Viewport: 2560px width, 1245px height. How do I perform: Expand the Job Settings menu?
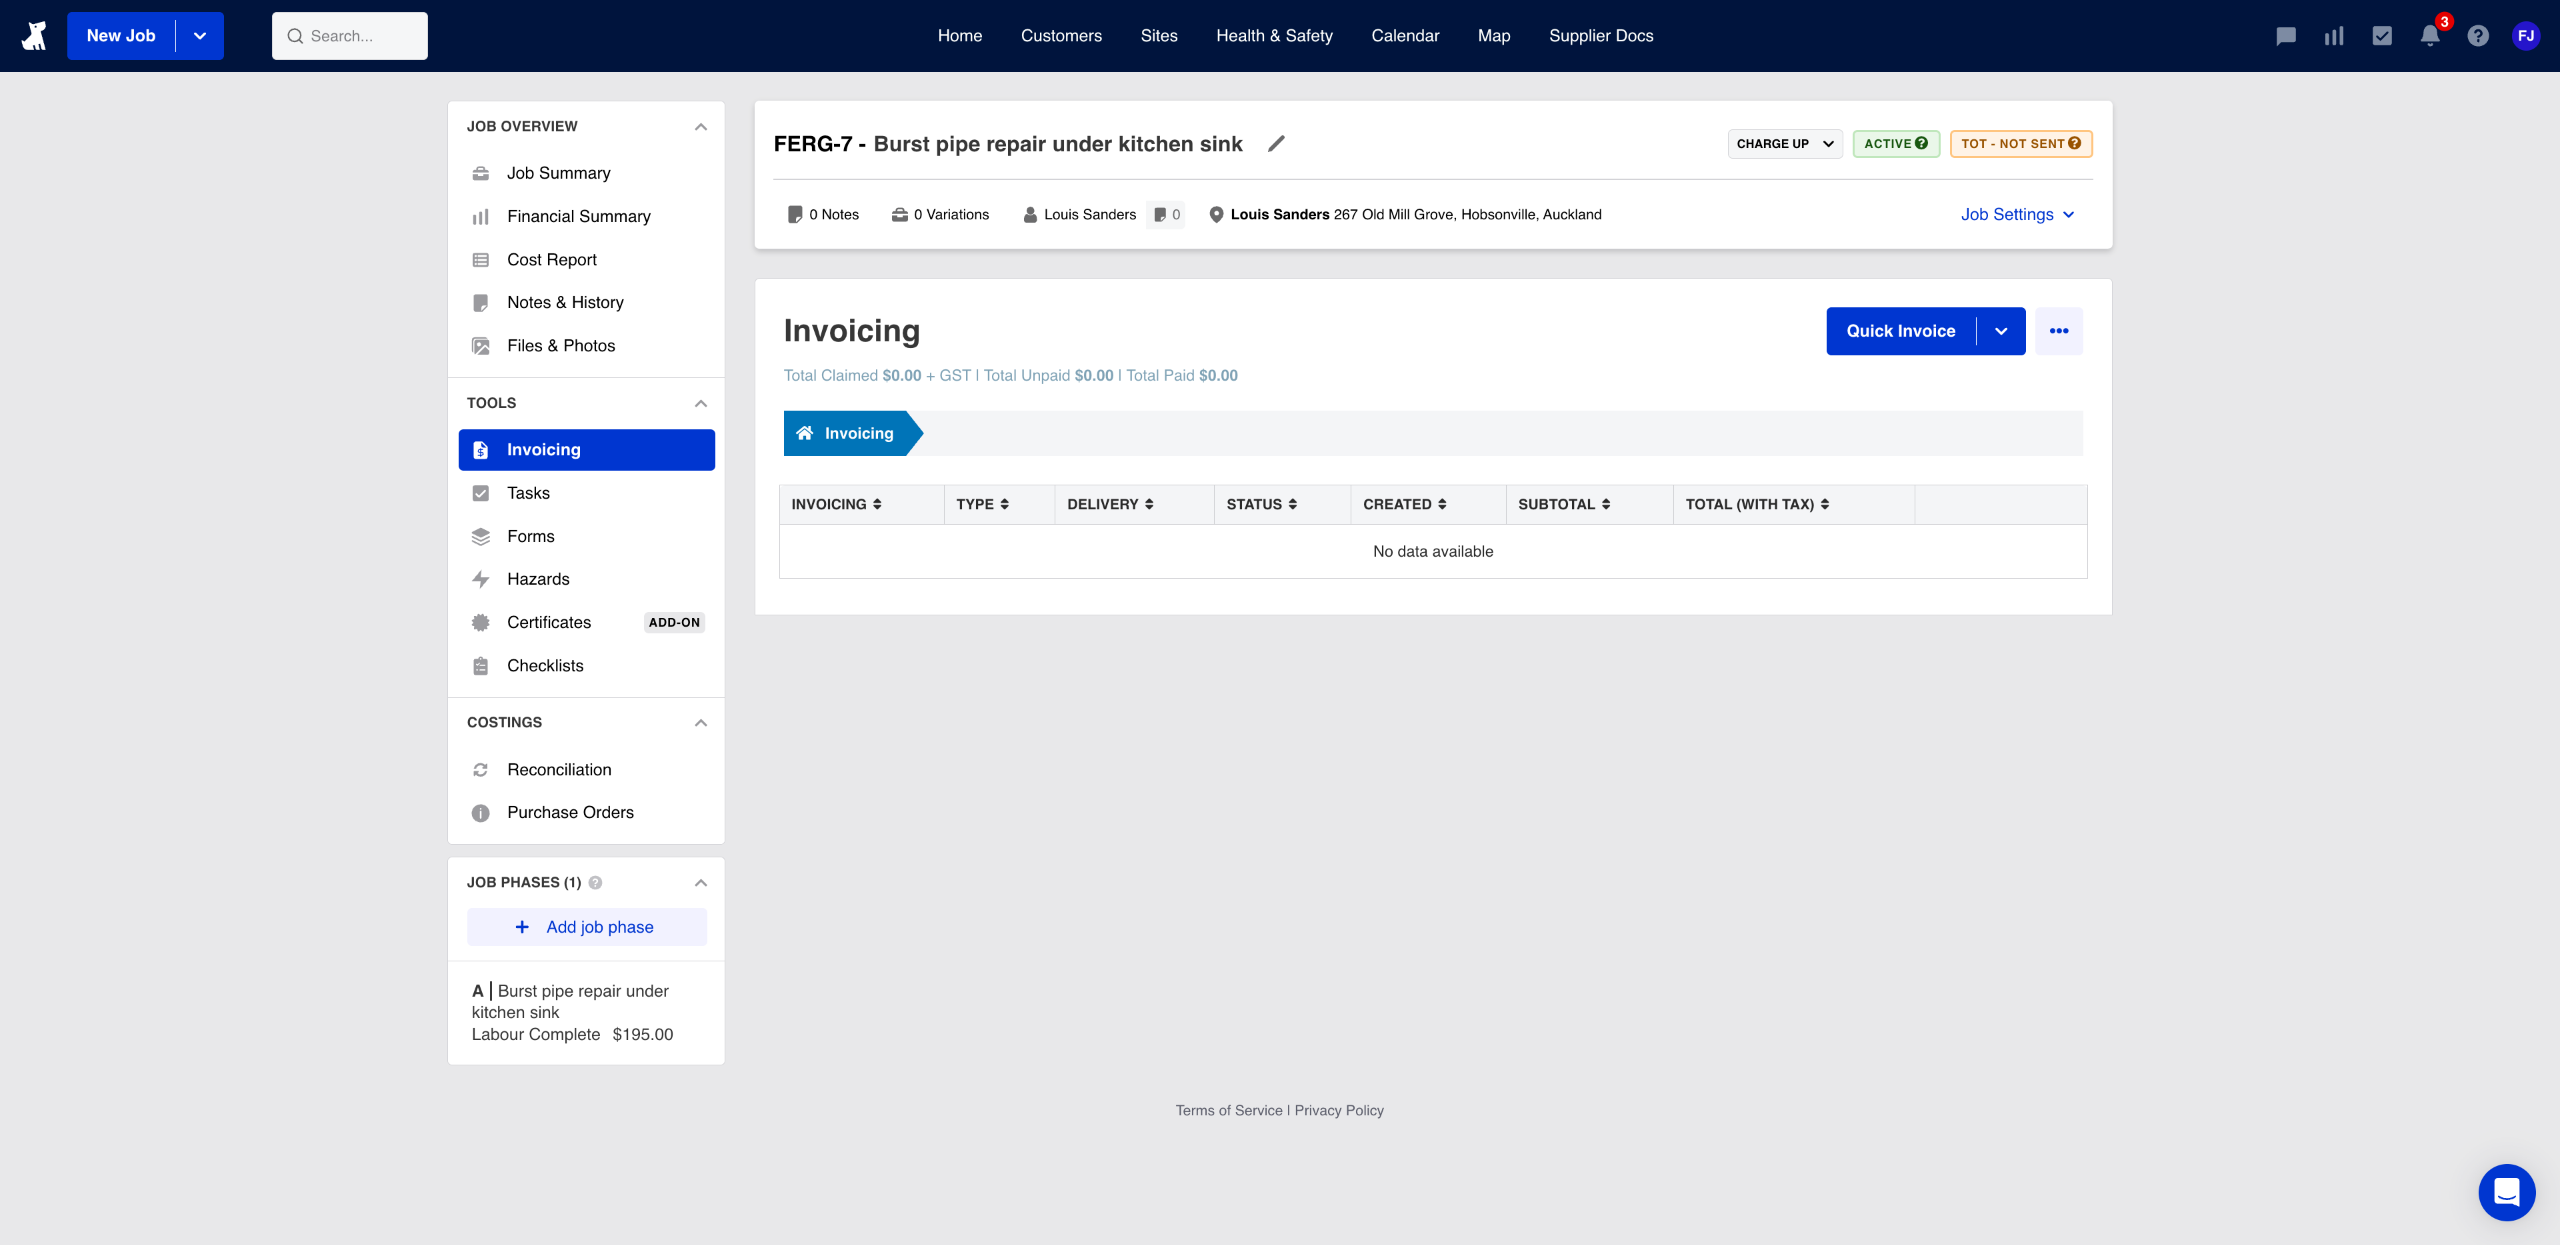2017,215
